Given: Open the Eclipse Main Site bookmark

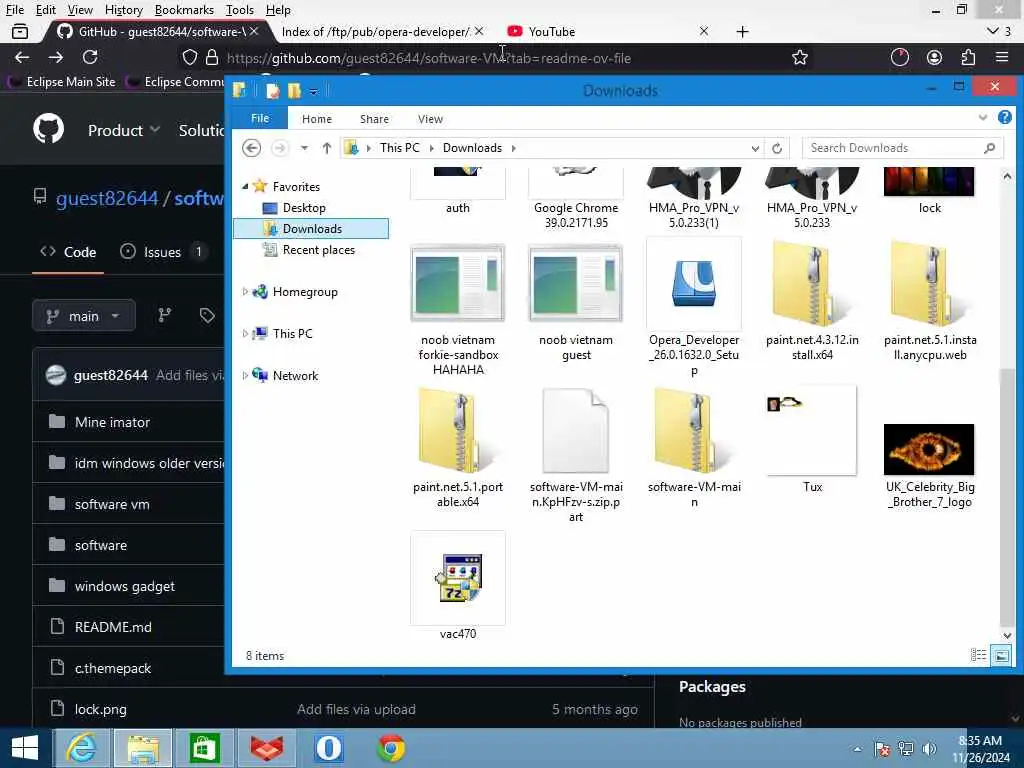Looking at the screenshot, I should pyautogui.click(x=63, y=82).
